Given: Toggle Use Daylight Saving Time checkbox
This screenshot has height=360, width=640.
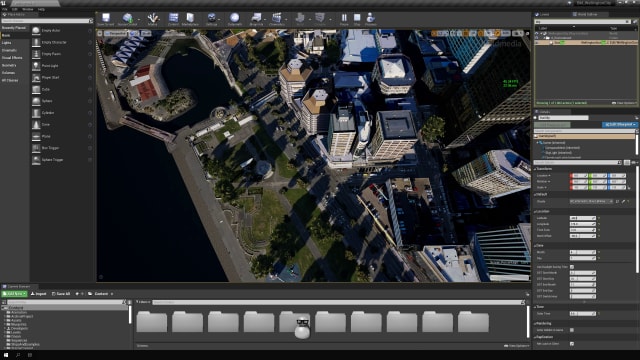Looking at the screenshot, I should pos(572,267).
